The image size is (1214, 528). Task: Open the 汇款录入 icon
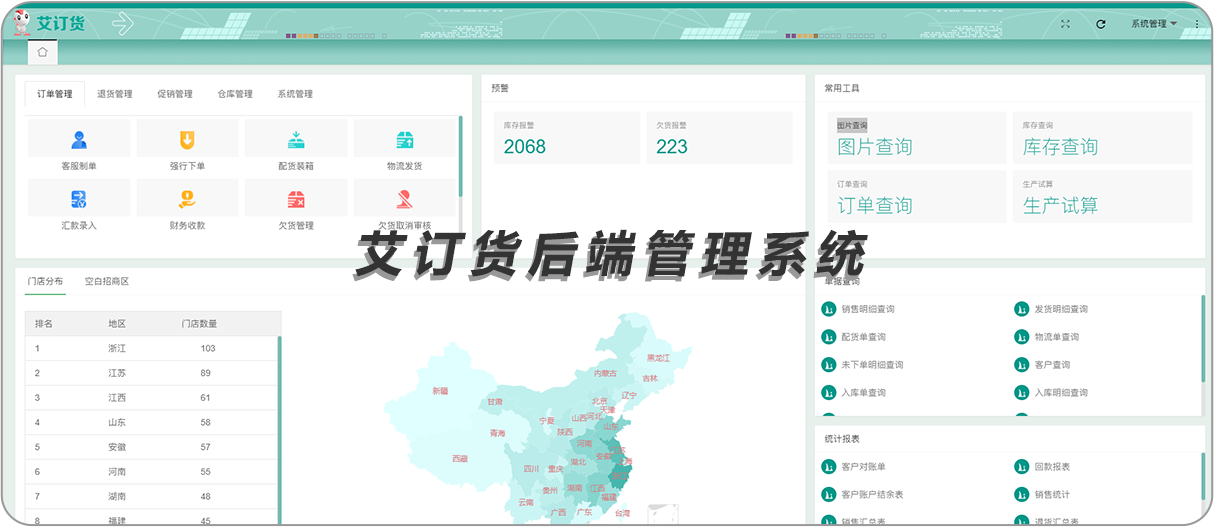coord(79,199)
